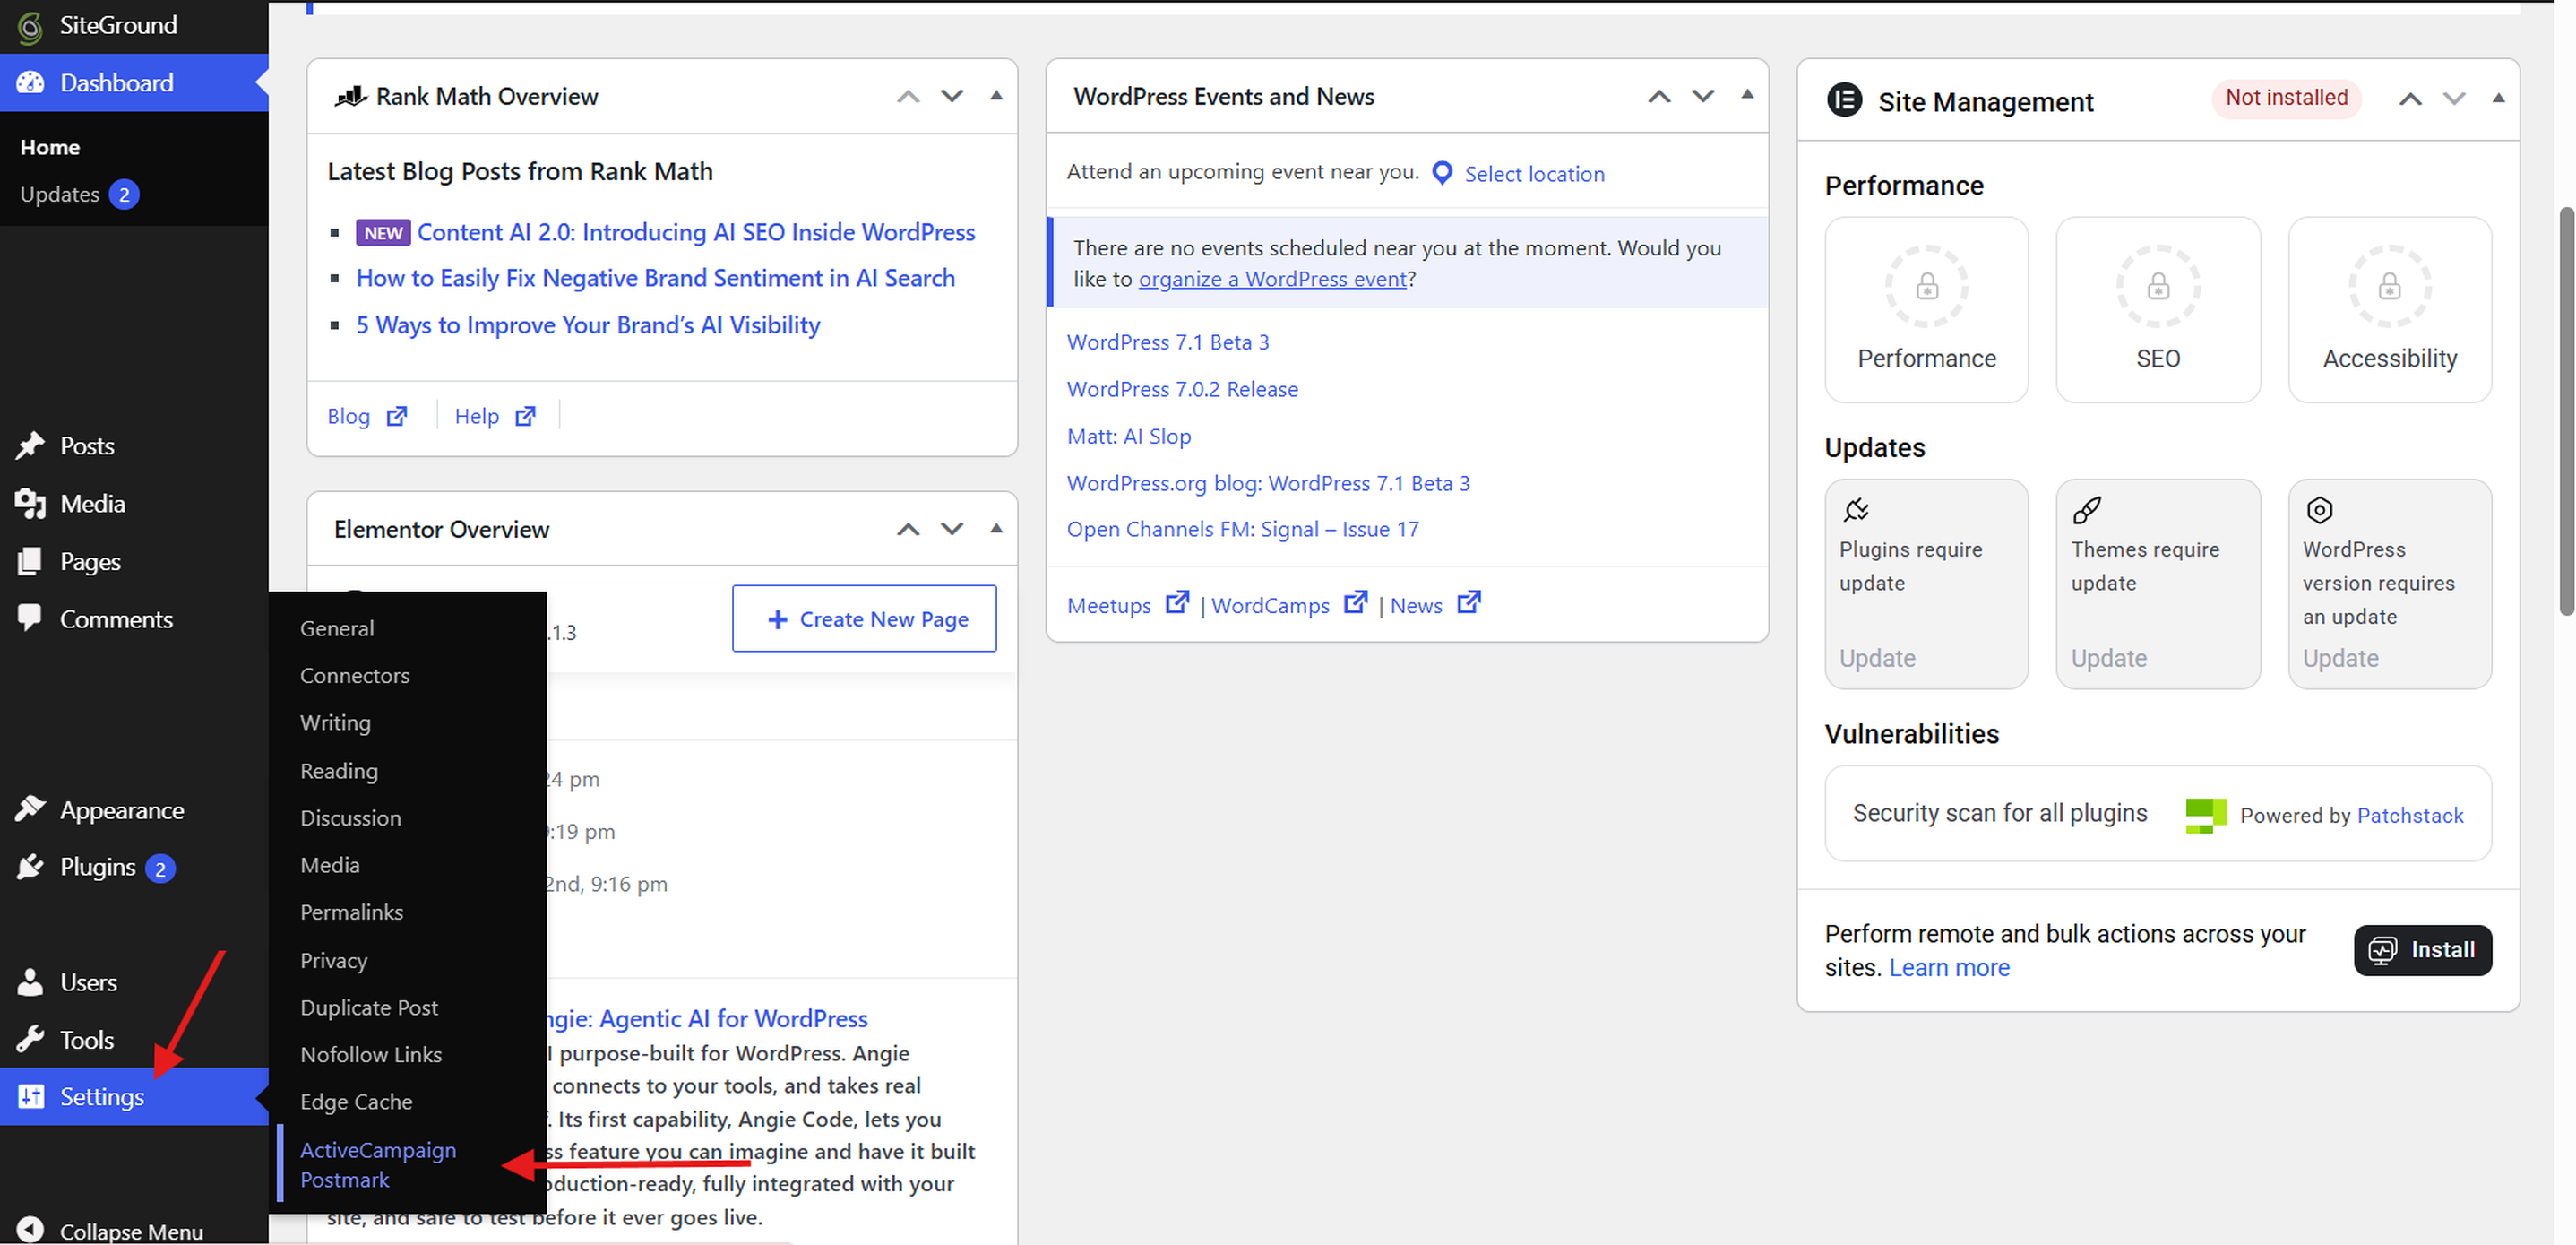Click the Pages document icon
Screen dimensions: 2576x1245
(x=30, y=562)
